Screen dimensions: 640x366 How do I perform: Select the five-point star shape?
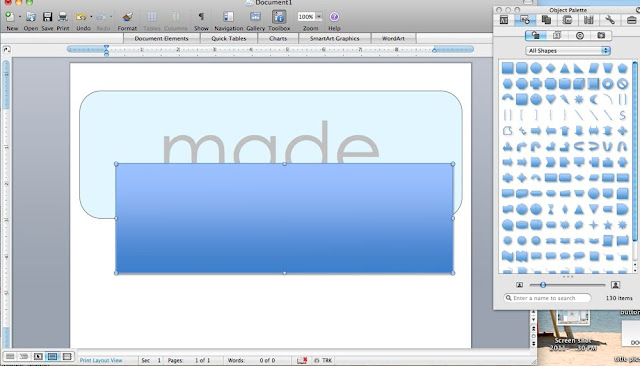tap(608, 225)
